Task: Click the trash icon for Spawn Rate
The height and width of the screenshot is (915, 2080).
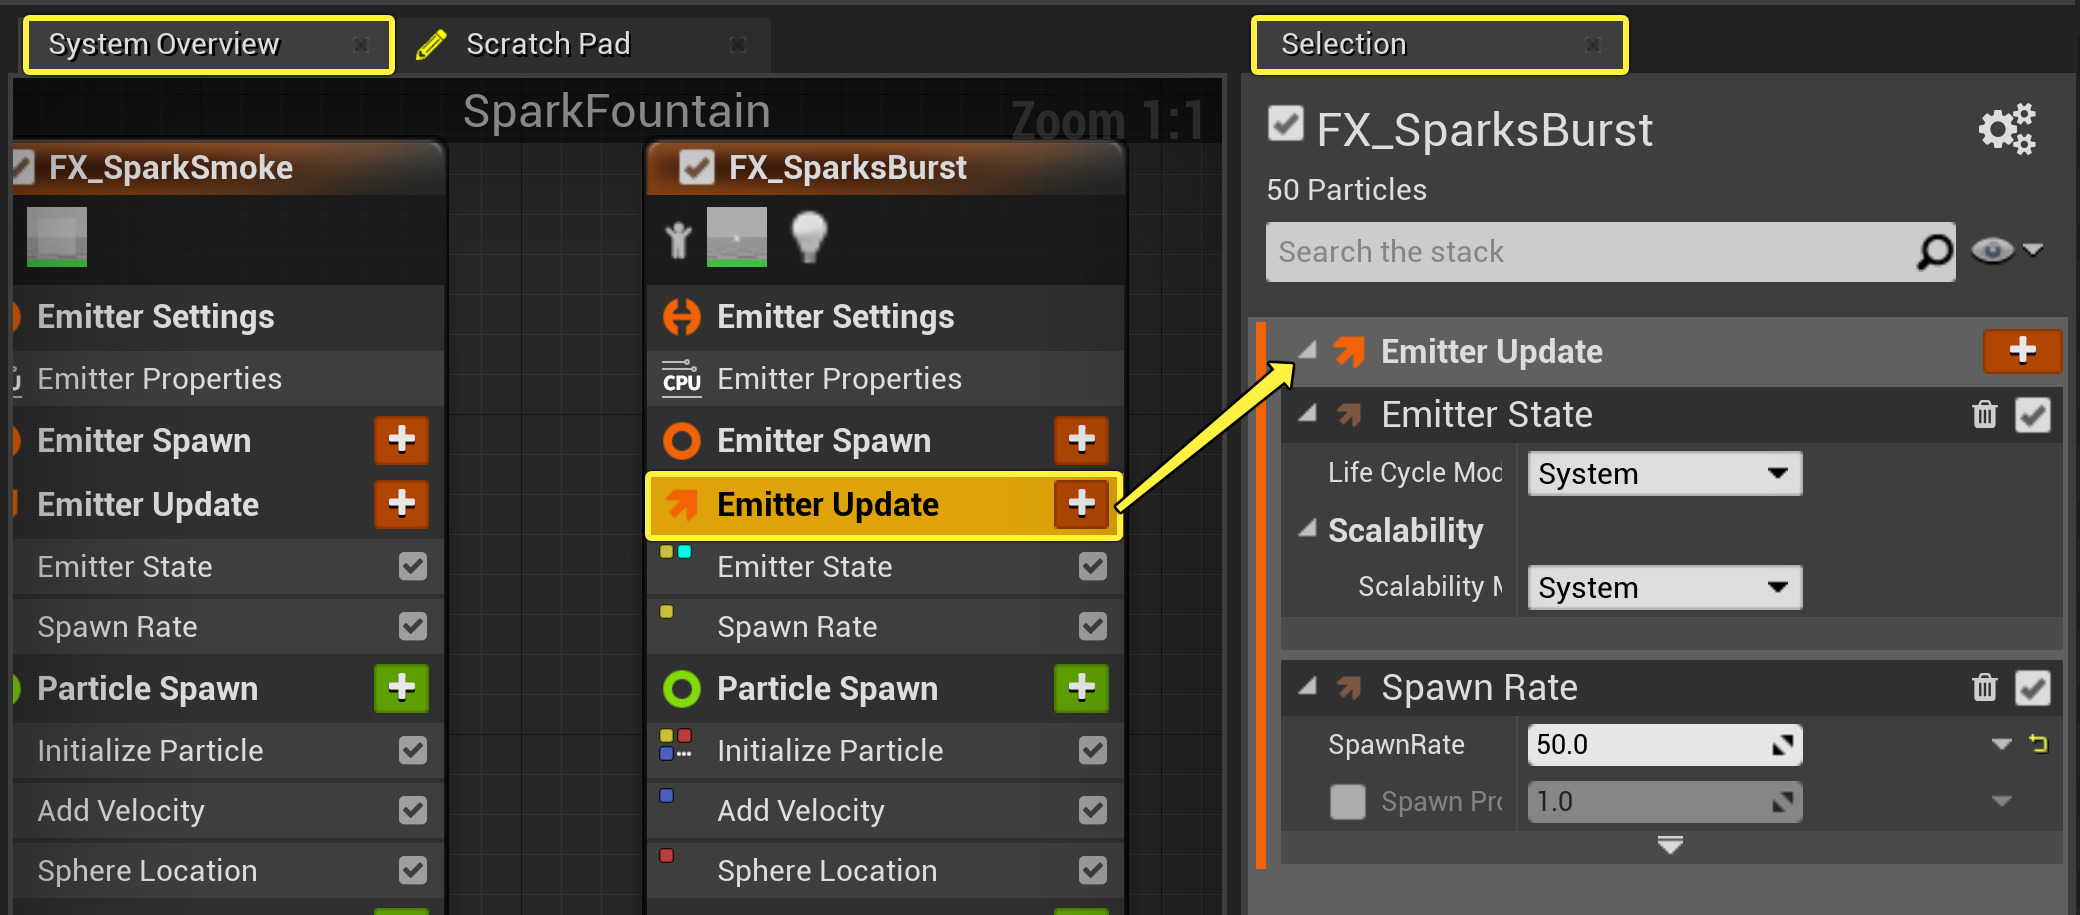Action: point(1984,687)
